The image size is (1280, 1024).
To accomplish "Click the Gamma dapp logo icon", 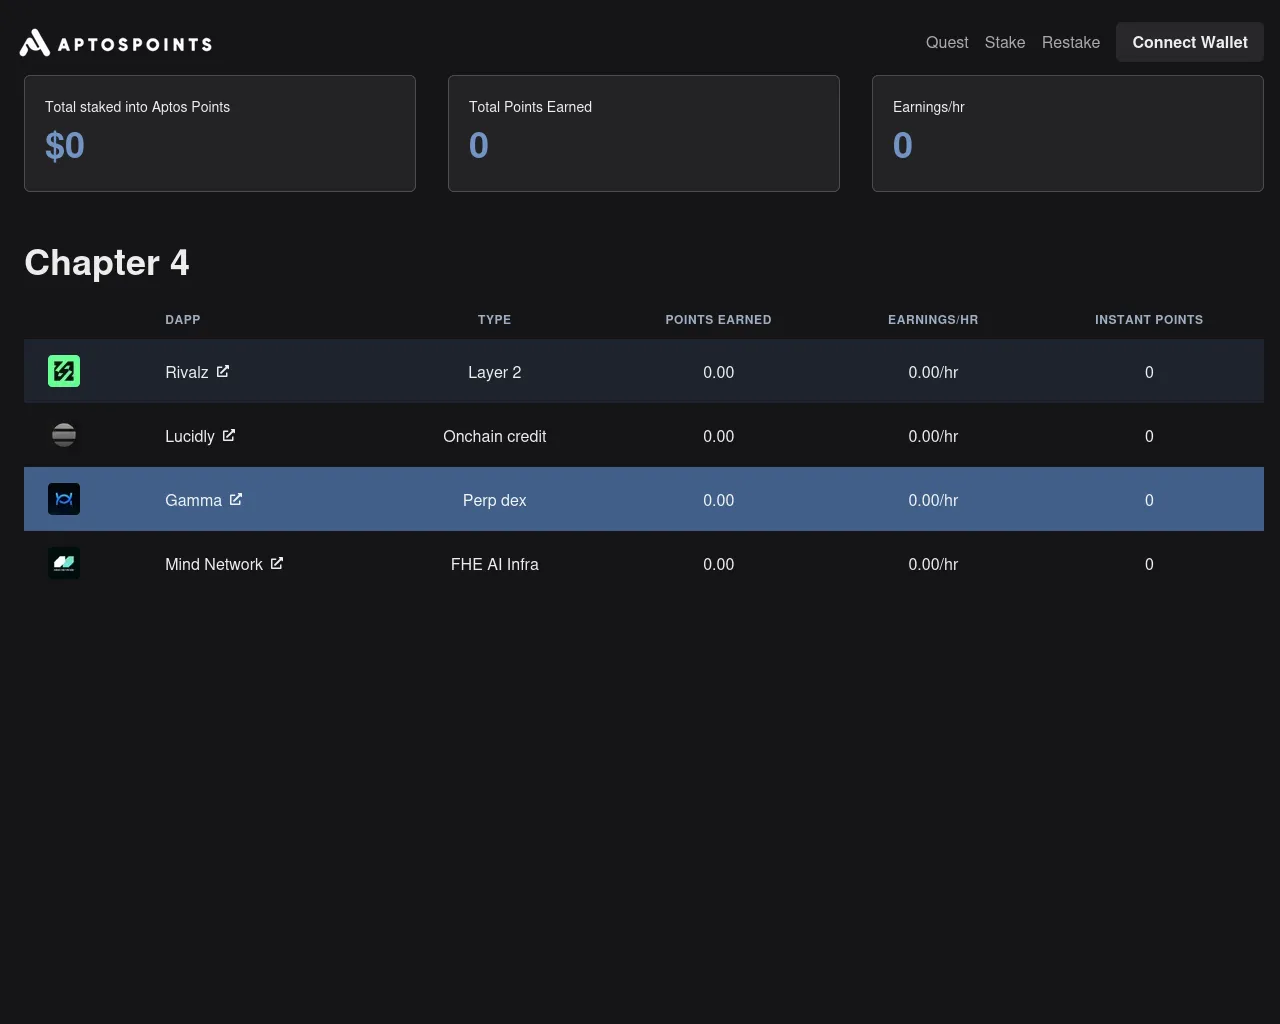I will [x=64, y=499].
